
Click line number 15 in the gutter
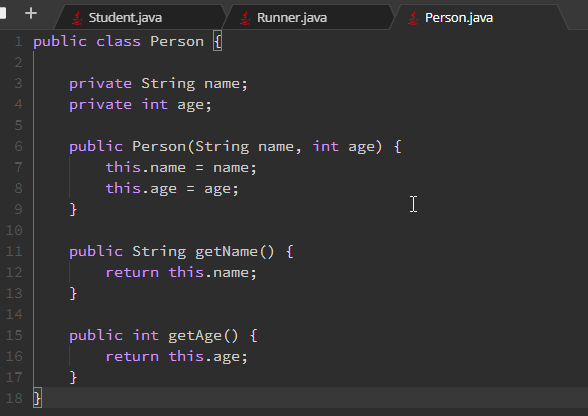[x=14, y=335]
